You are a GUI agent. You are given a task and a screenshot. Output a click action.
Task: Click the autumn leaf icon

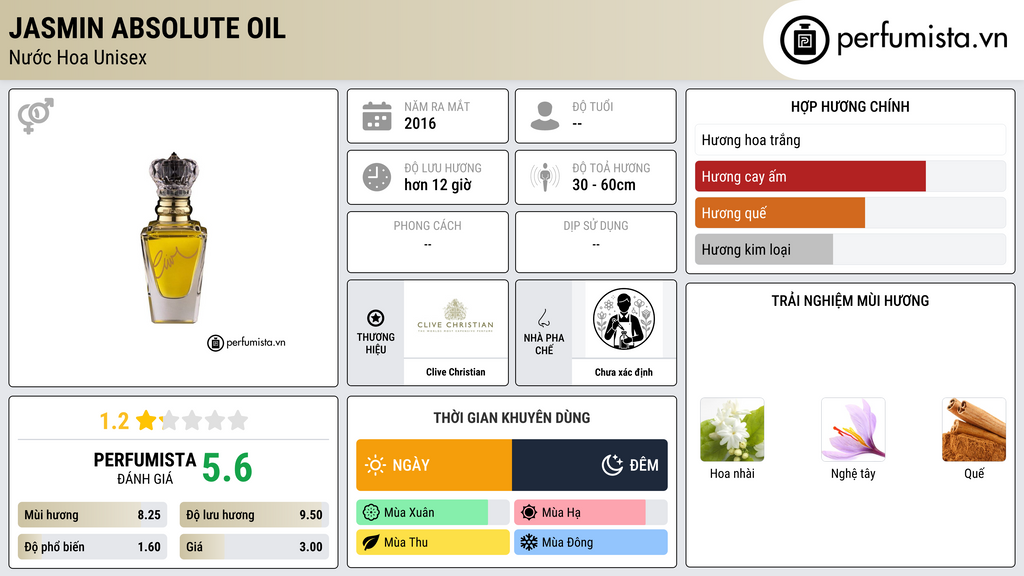tap(371, 542)
